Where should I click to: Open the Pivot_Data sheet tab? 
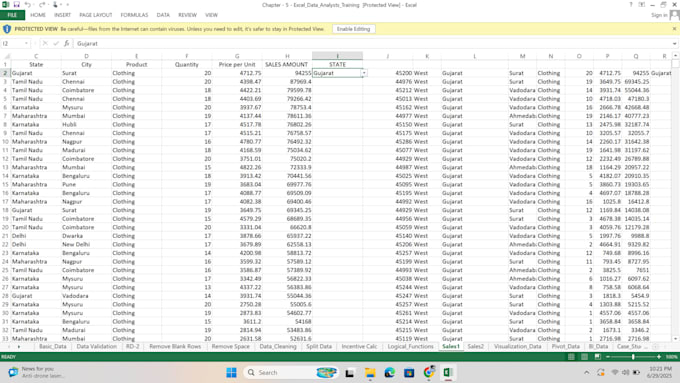point(566,347)
